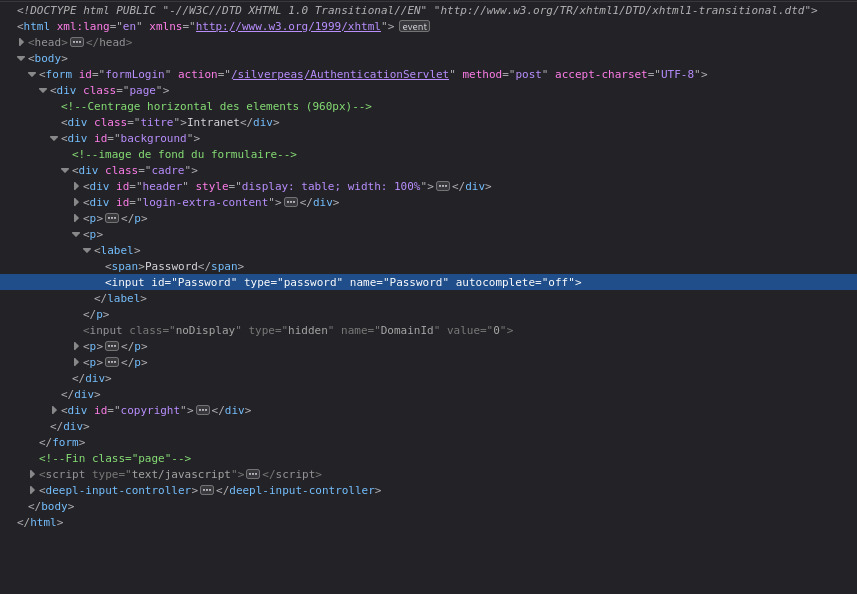Click the name="DomainId" attribute value
This screenshot has height=594, width=857.
(x=407, y=331)
